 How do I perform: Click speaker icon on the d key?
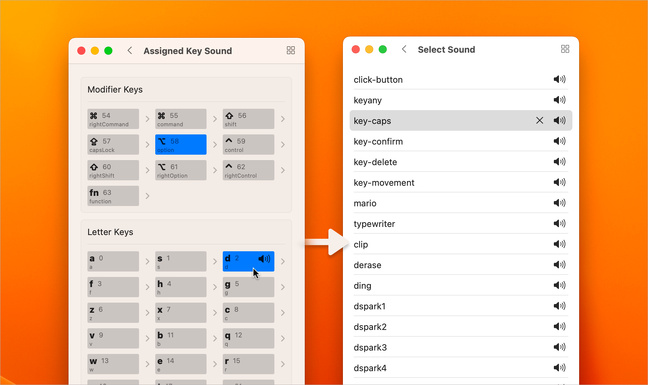point(264,259)
